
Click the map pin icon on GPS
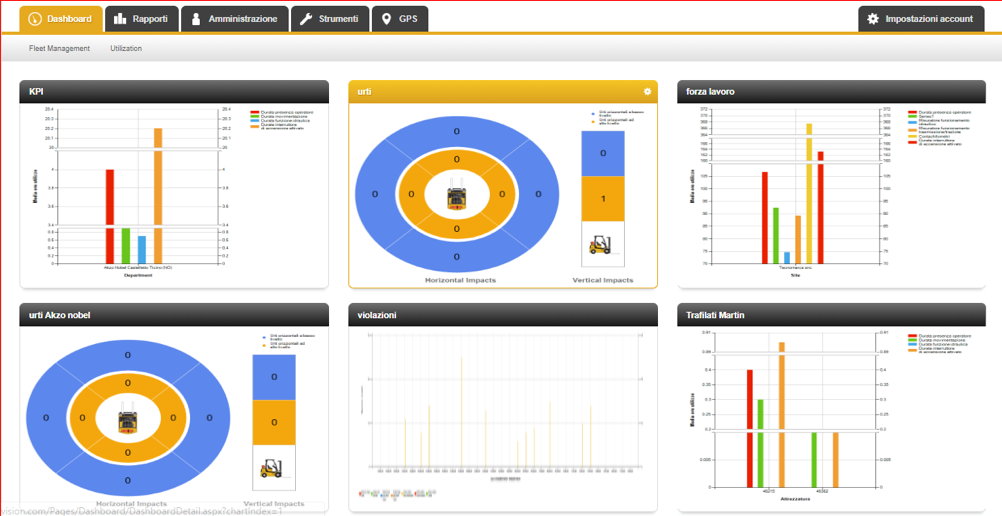(387, 19)
